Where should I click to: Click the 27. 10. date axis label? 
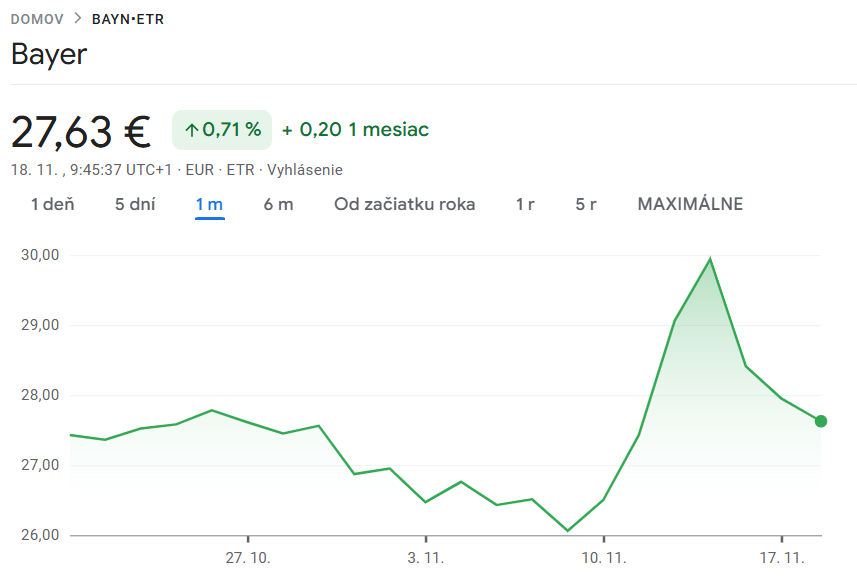(248, 557)
